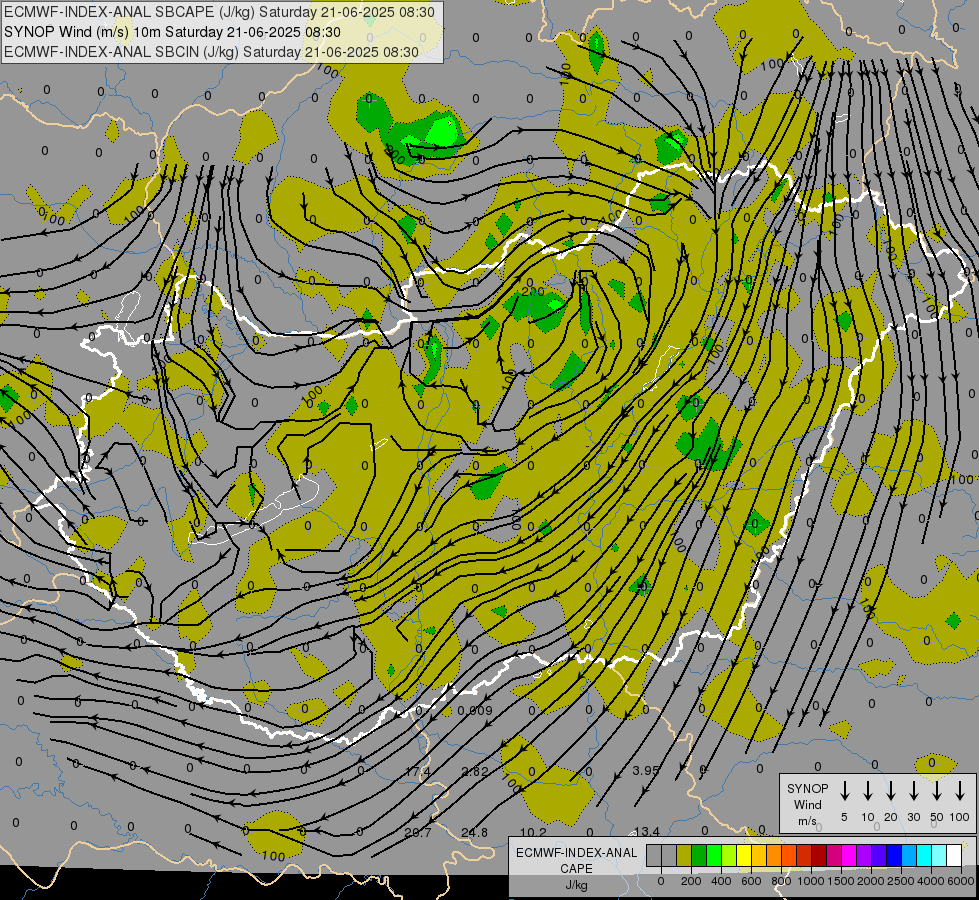979x900 pixels.
Task: Select the bright magenta swatch in CAPE legend
Action: click(849, 855)
